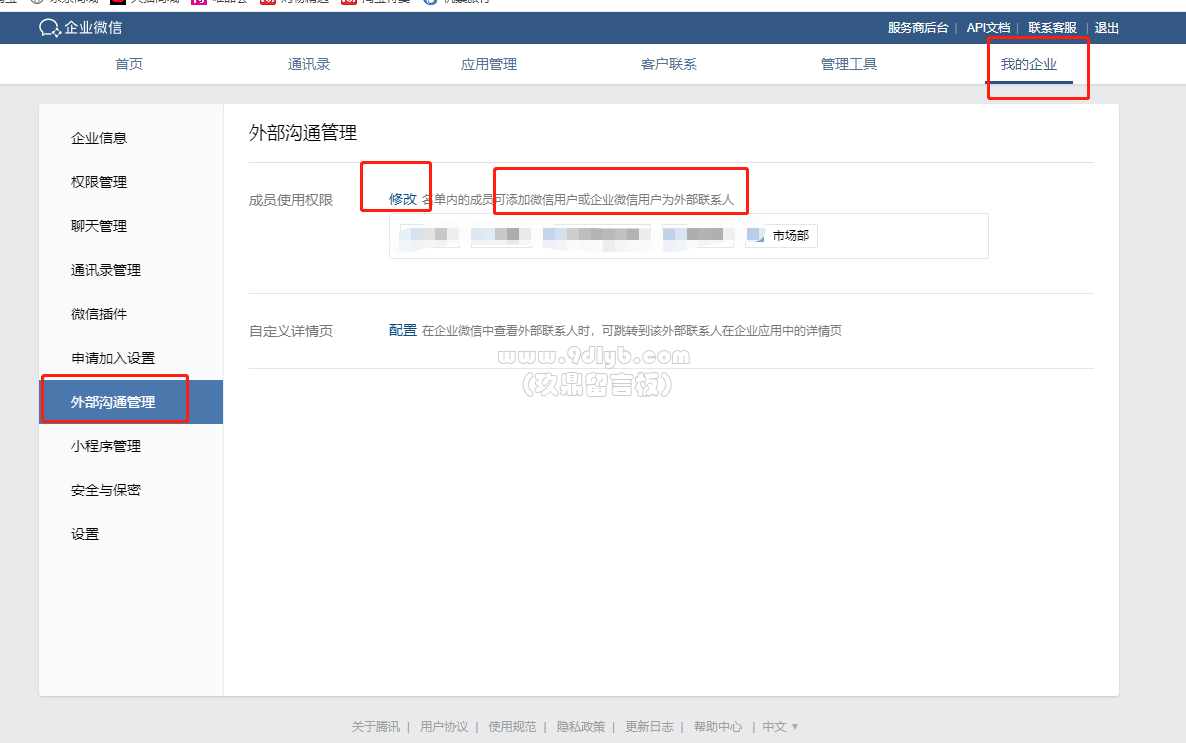Open 申请加入设置 in the sidebar
The height and width of the screenshot is (743, 1186).
pyautogui.click(x=113, y=358)
